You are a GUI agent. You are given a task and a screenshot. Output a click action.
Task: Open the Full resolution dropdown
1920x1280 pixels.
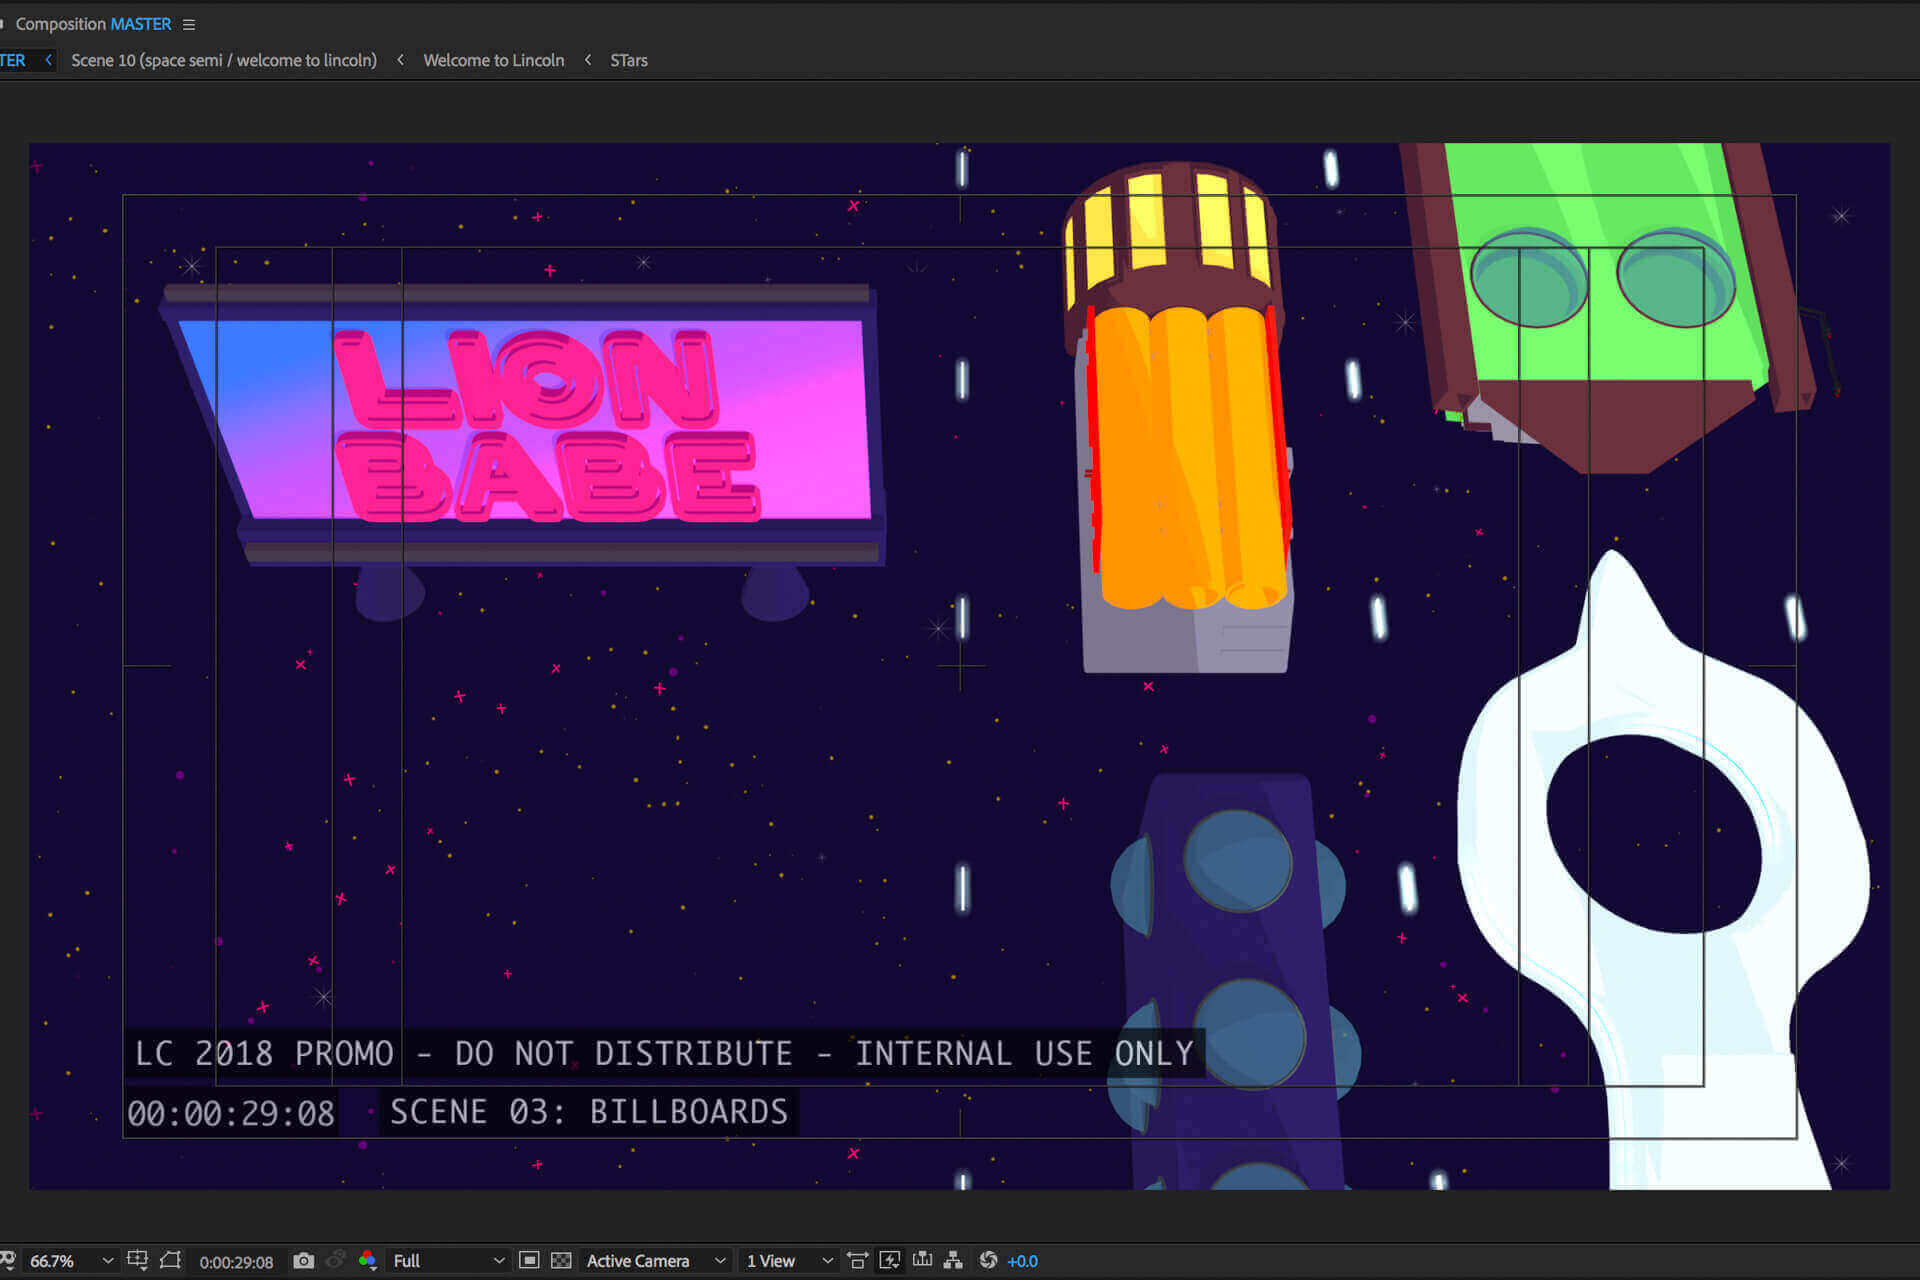(448, 1261)
